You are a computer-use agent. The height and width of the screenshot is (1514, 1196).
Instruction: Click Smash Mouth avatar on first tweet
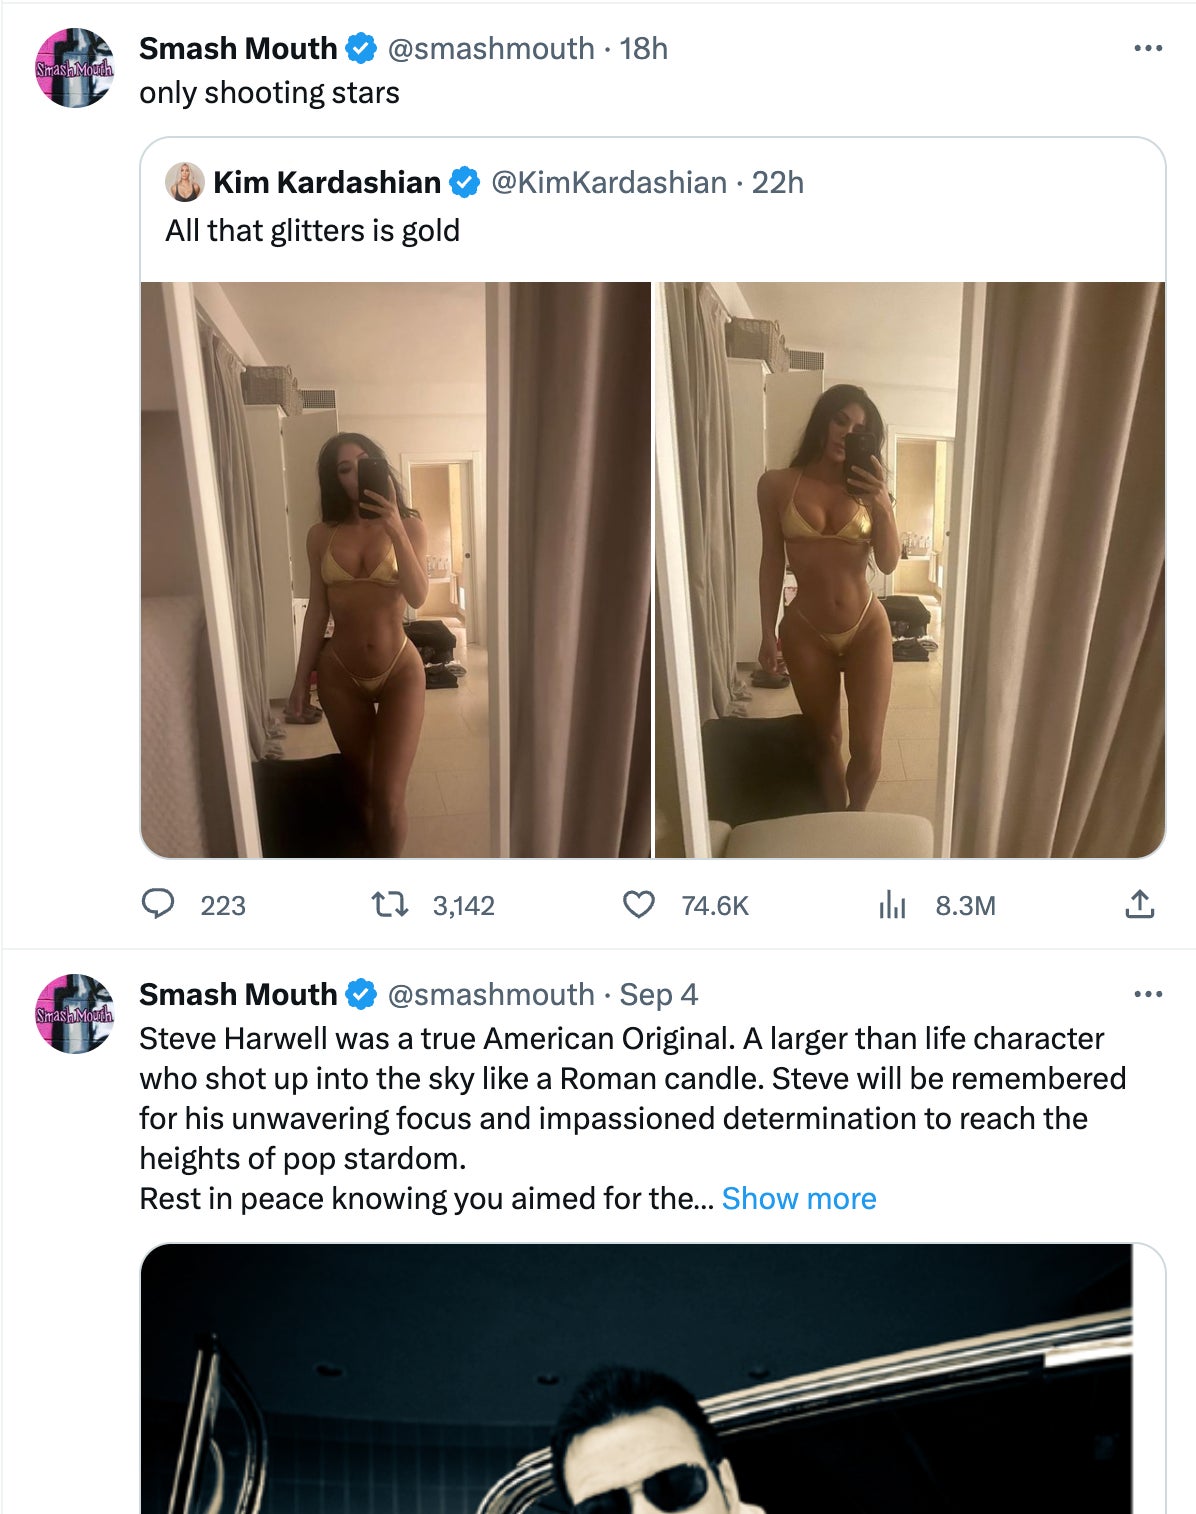click(75, 68)
